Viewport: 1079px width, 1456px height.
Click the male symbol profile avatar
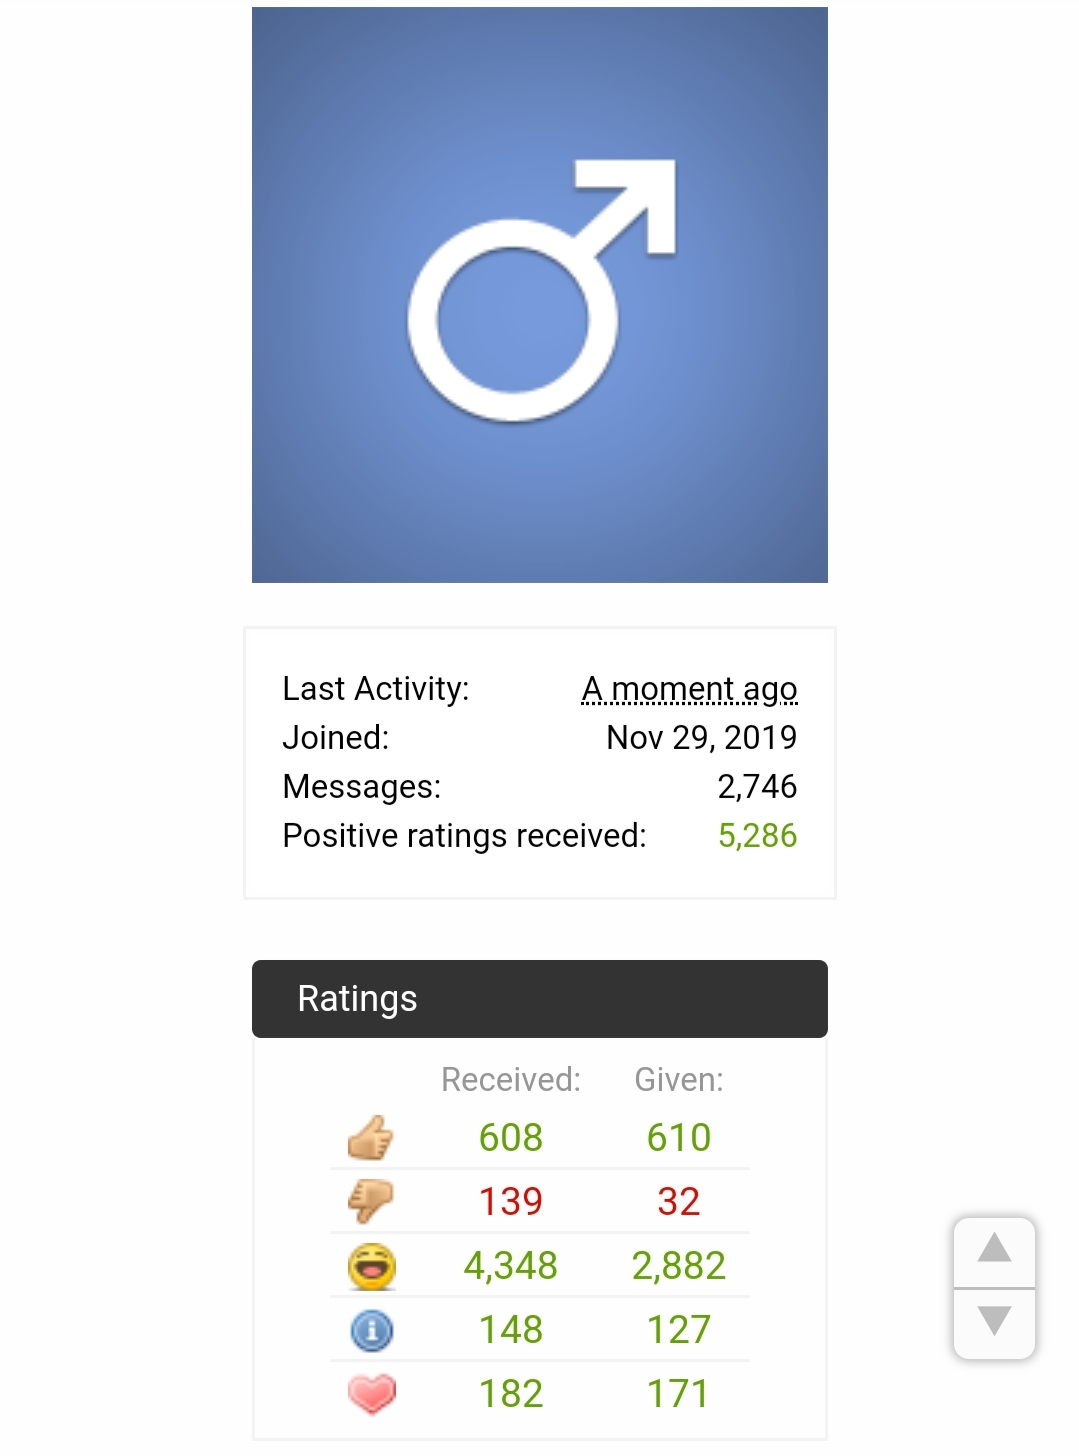(539, 295)
